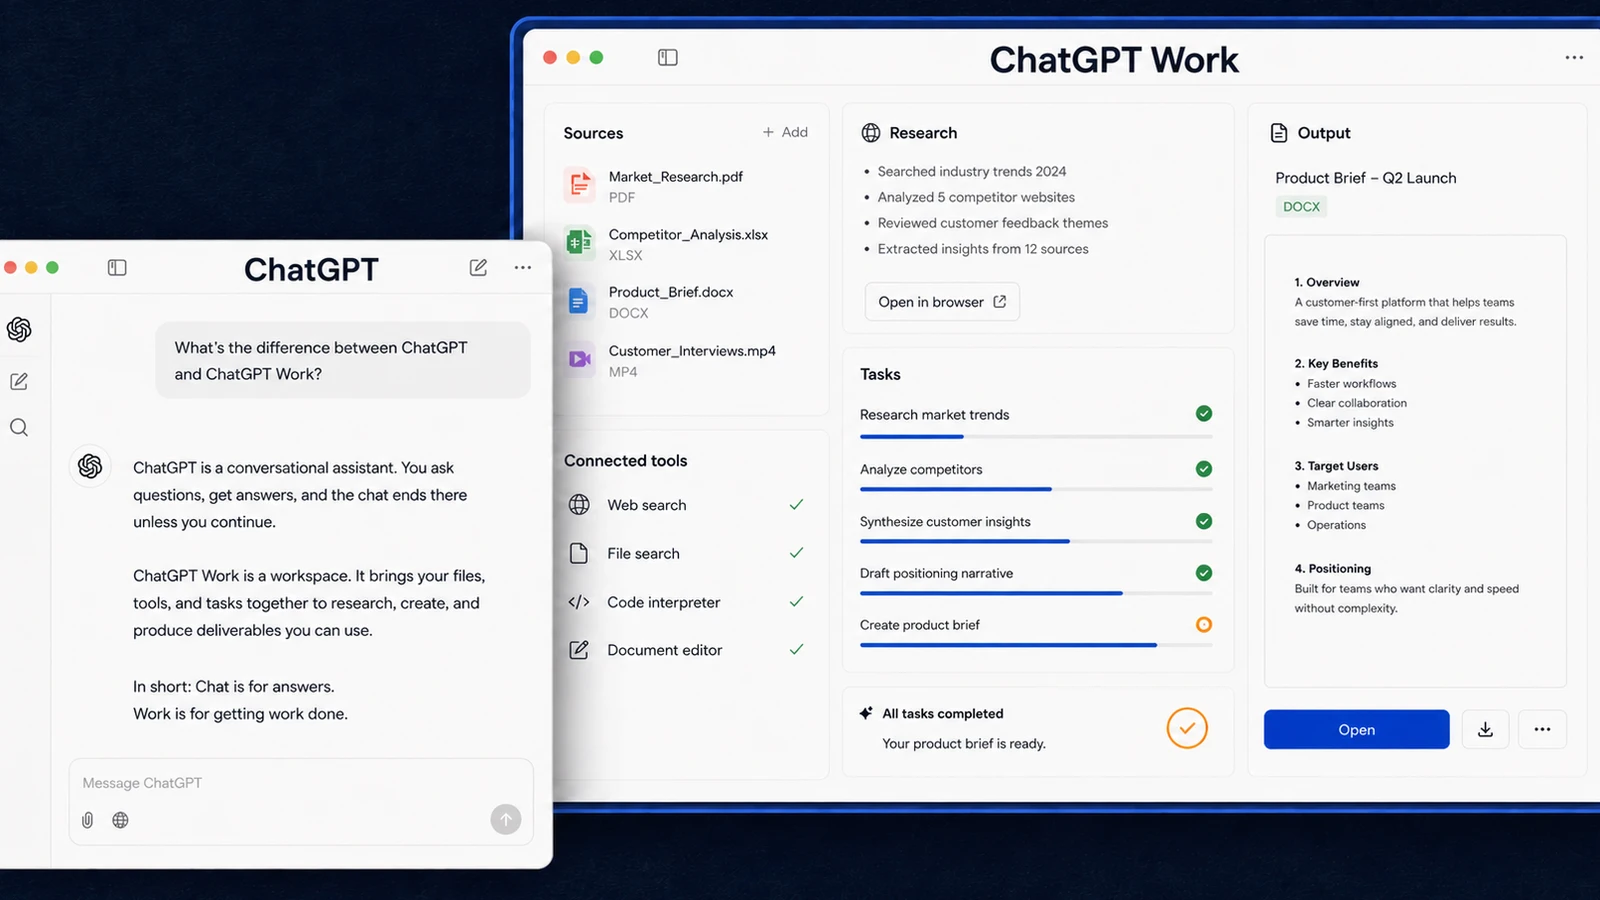Click Code interpreter label
Screen dimensions: 1600x900
point(664,602)
